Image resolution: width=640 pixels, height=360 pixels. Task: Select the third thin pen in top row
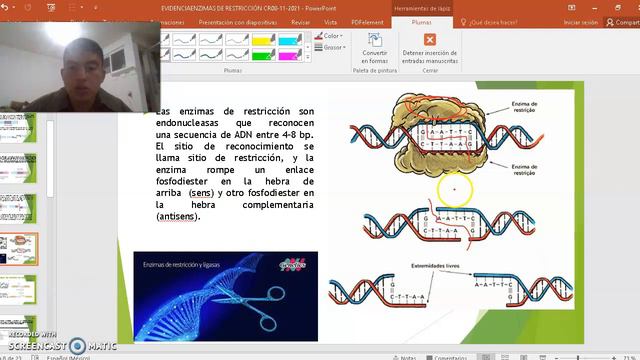coord(237,39)
